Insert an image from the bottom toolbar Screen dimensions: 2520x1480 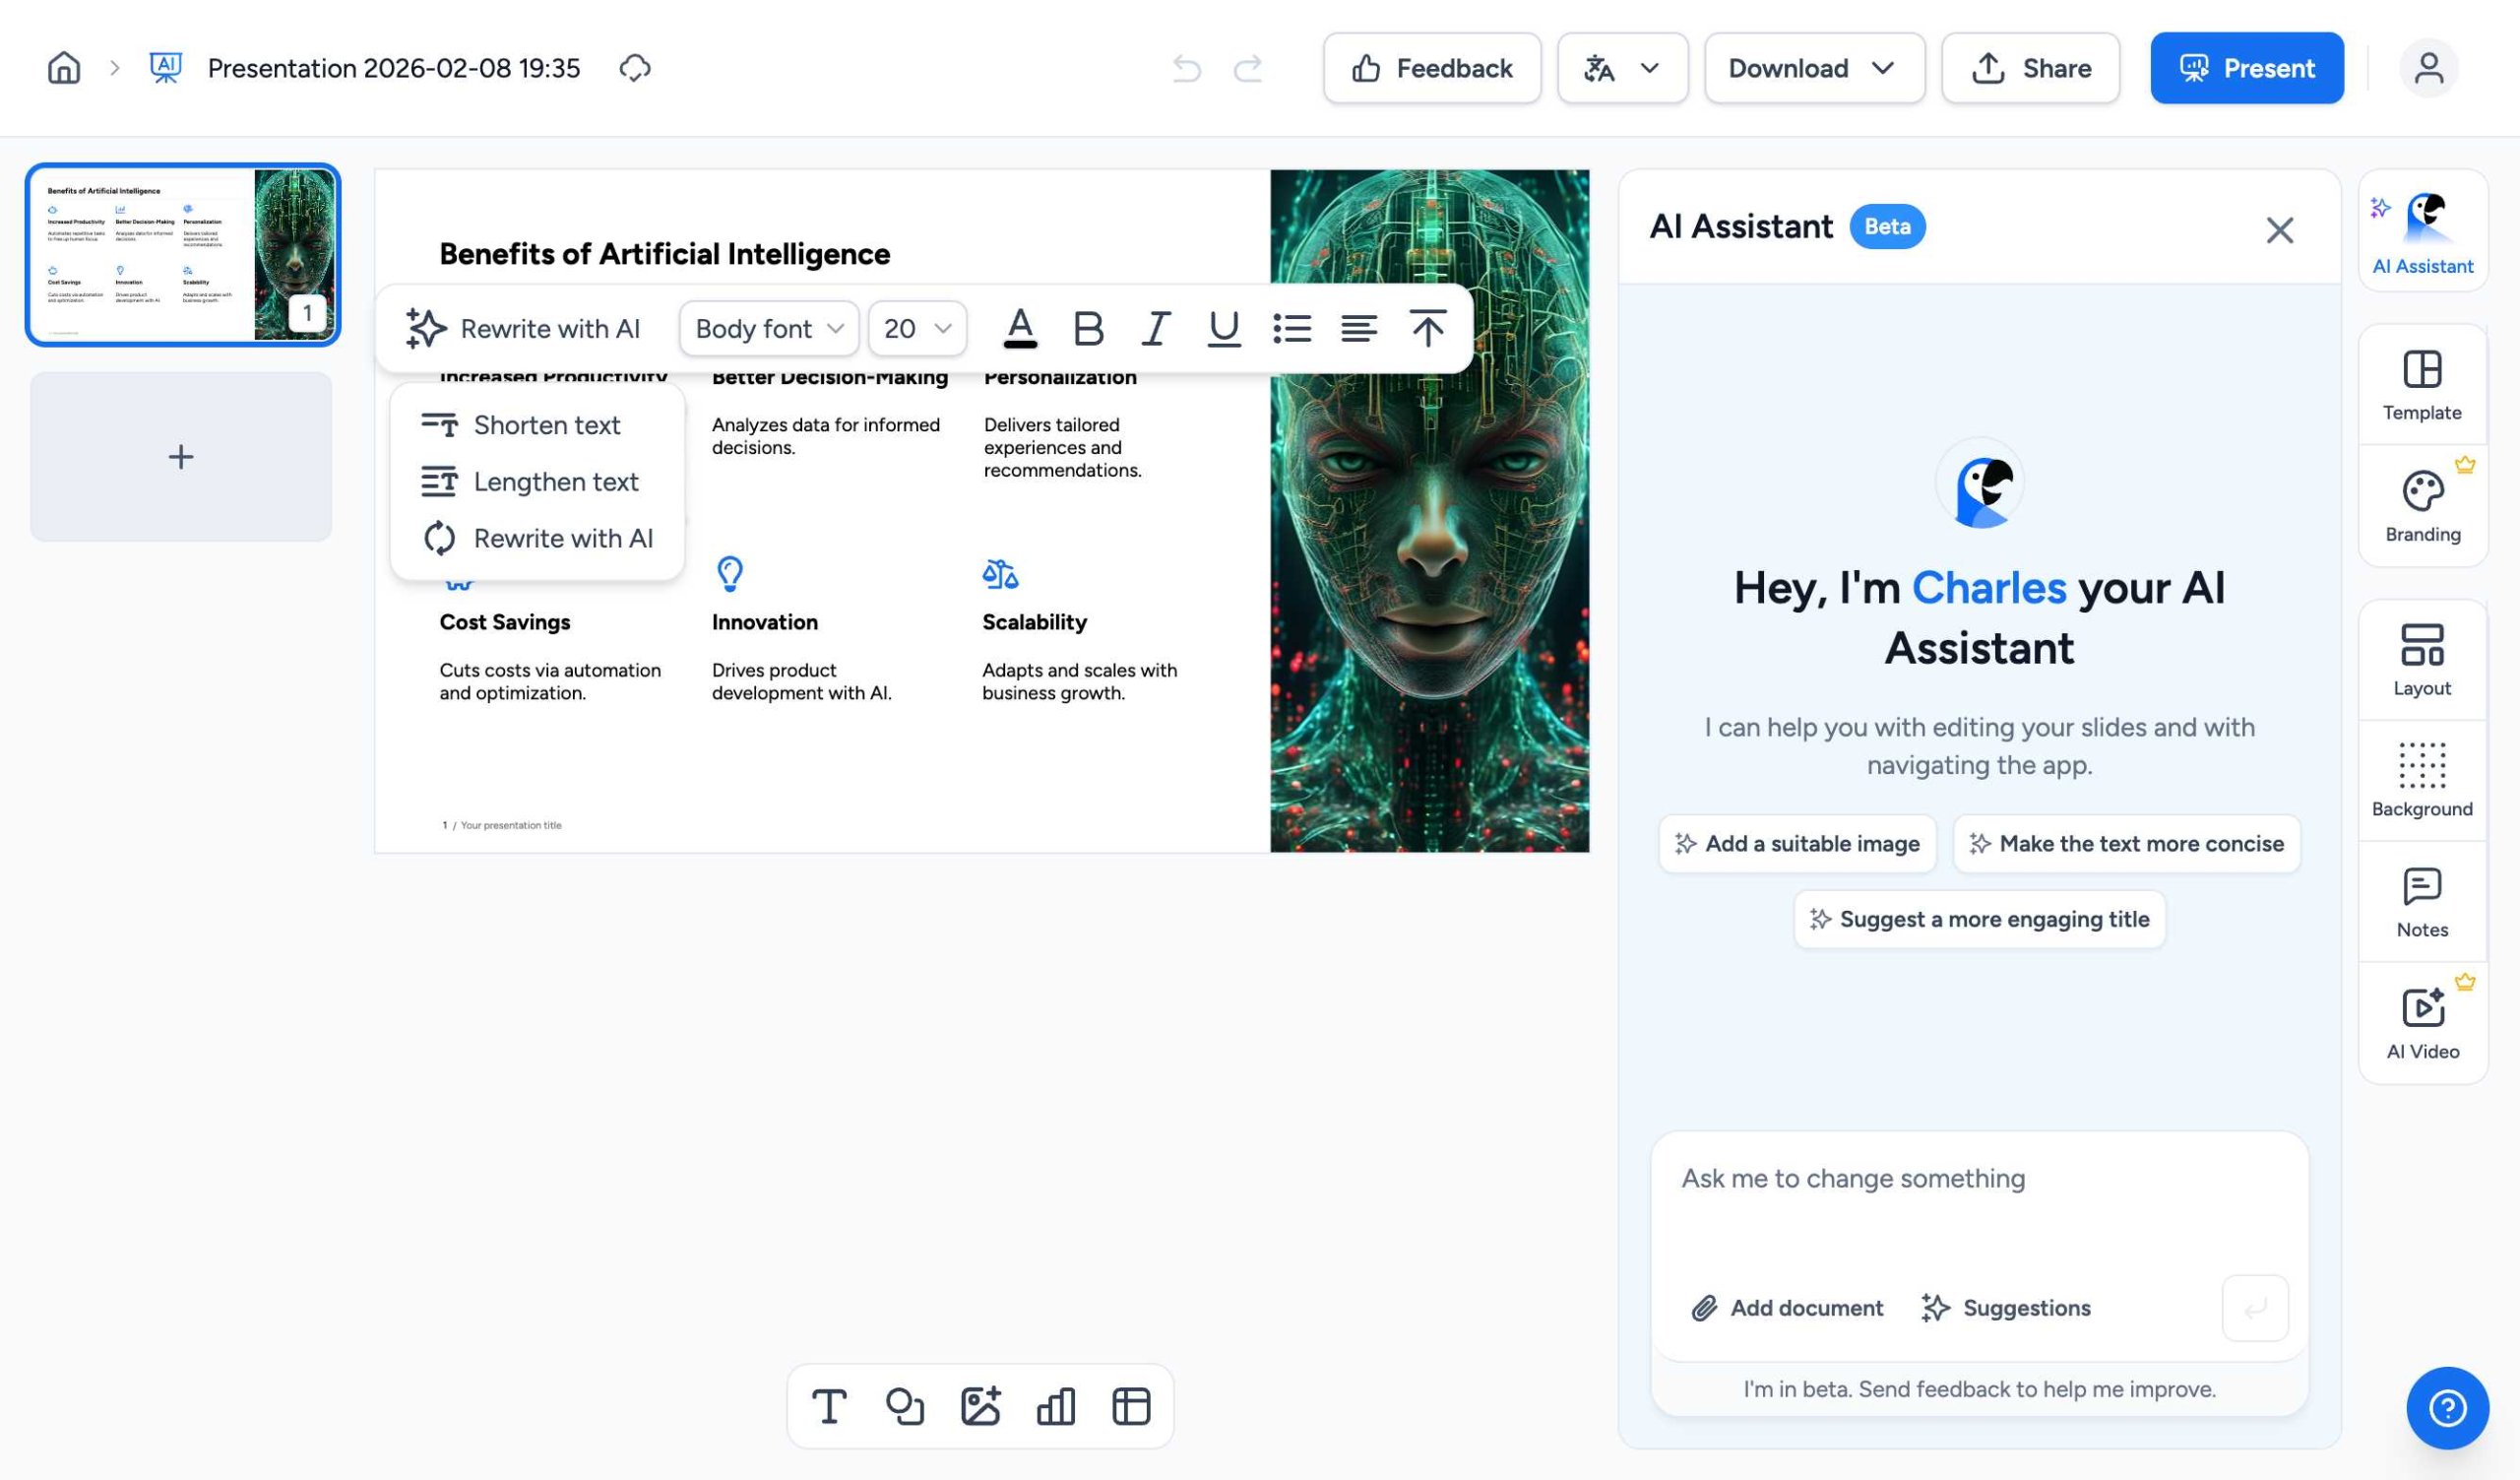point(981,1406)
